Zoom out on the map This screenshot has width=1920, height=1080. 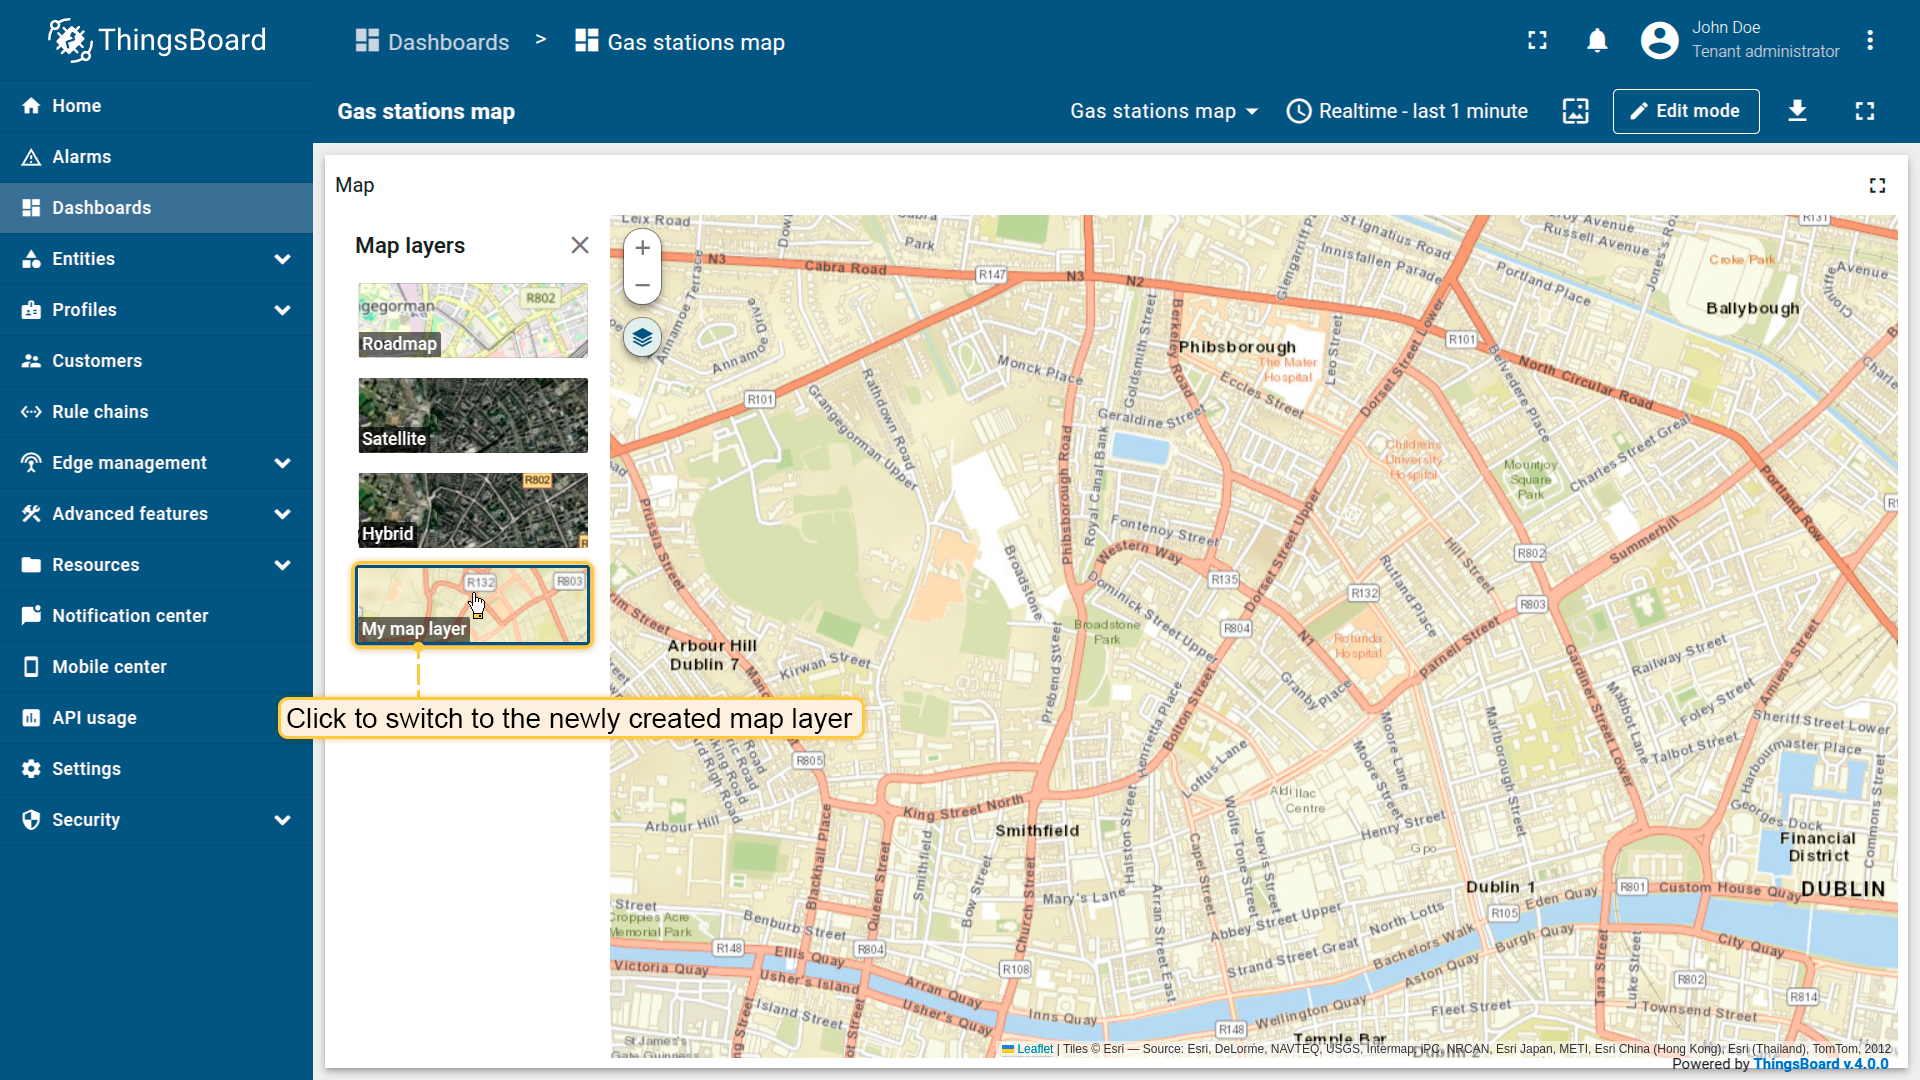[x=642, y=285]
